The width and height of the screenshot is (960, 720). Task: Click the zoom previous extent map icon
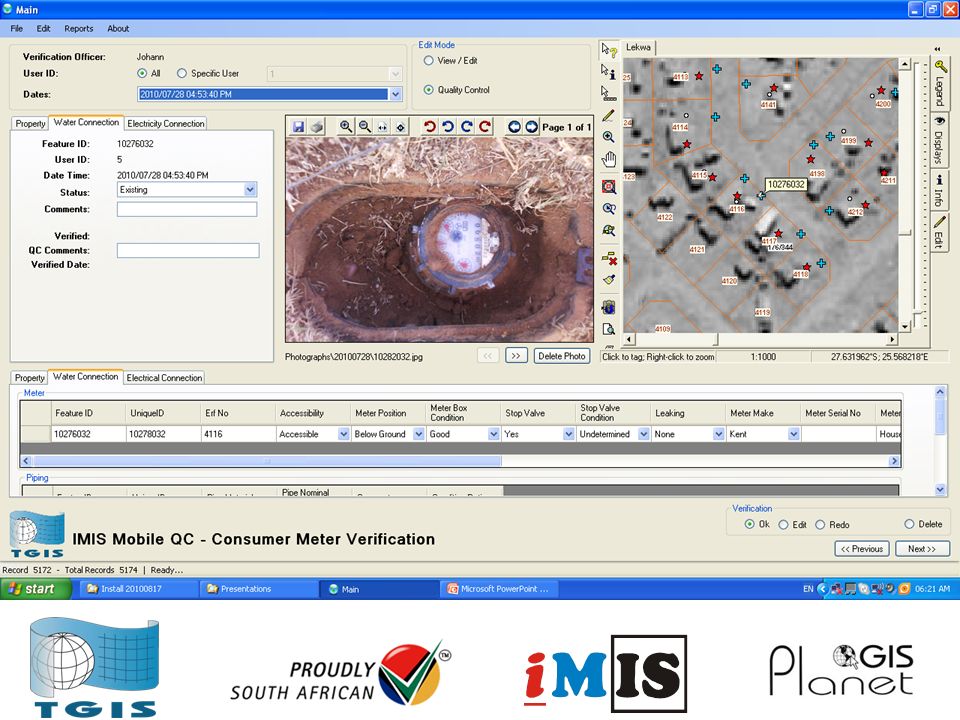[609, 209]
